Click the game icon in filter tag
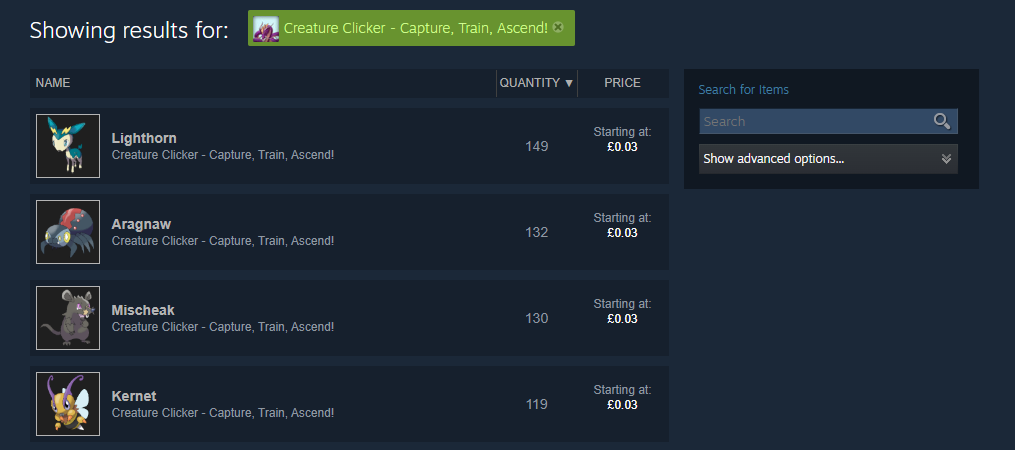This screenshot has height=450, width=1015. [266, 29]
